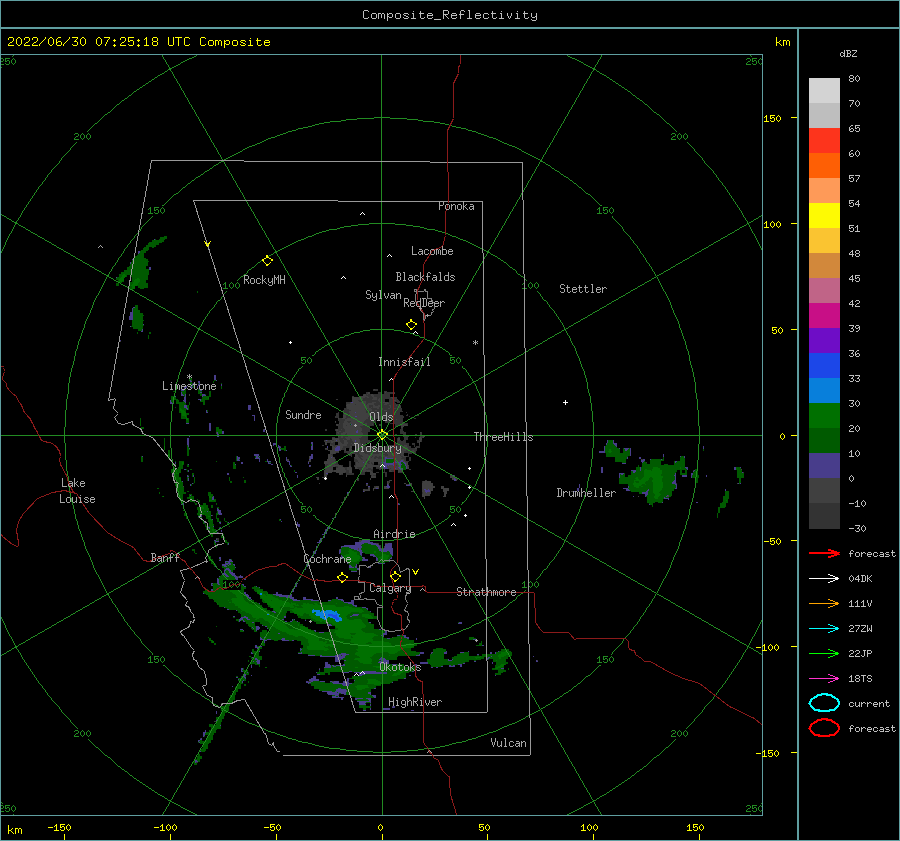Click the Cochrane label
Viewport: 900px width, 841px height.
click(x=327, y=559)
